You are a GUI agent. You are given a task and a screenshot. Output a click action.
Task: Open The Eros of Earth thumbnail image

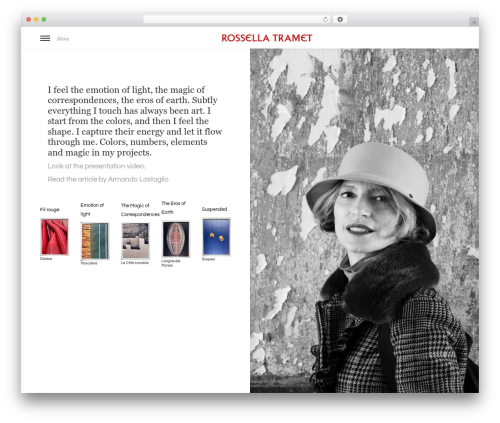click(x=176, y=239)
